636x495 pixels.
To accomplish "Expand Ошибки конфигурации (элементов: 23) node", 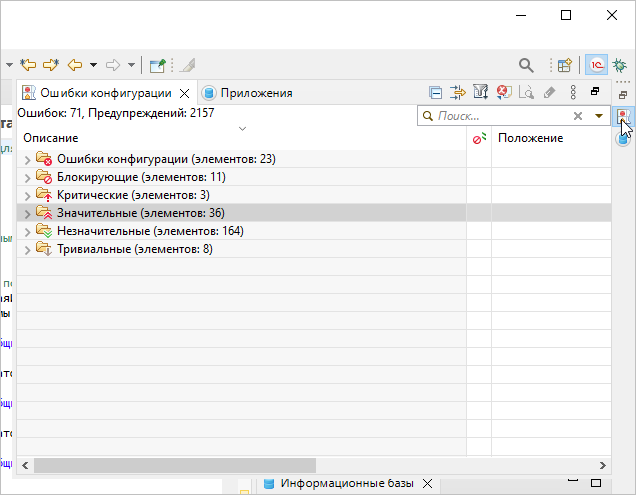I will [27, 159].
